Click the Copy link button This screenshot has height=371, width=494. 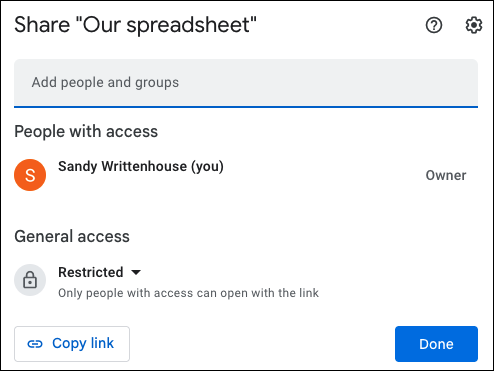72,344
